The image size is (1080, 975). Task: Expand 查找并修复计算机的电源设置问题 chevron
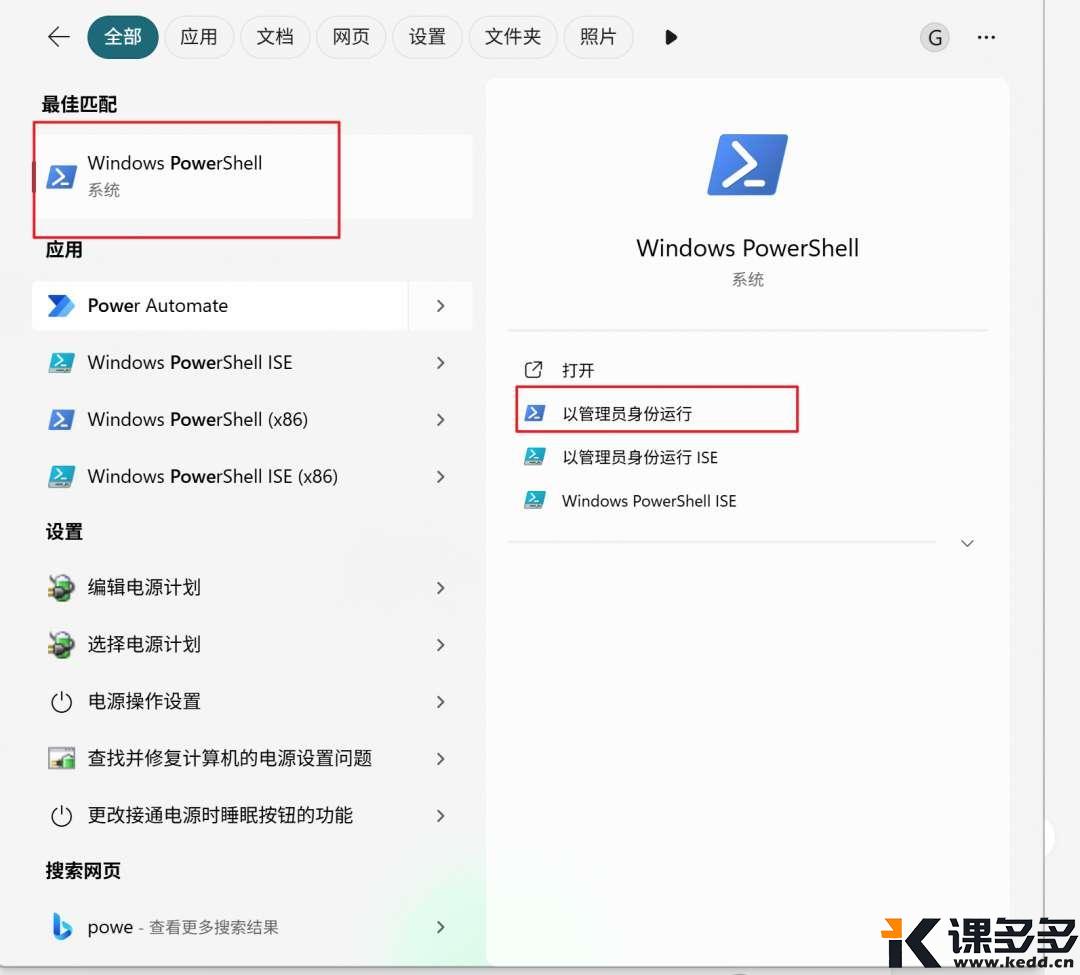(441, 759)
